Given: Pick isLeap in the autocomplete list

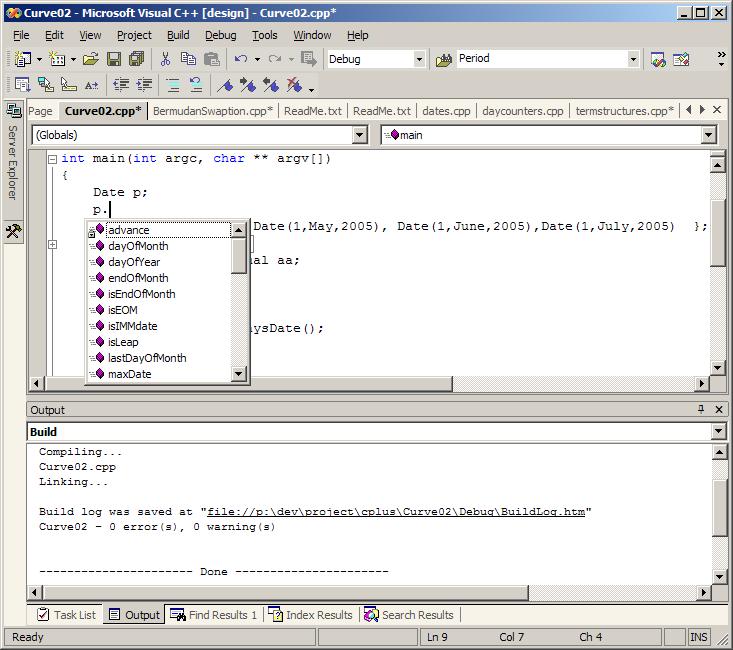Looking at the screenshot, I should [x=123, y=342].
